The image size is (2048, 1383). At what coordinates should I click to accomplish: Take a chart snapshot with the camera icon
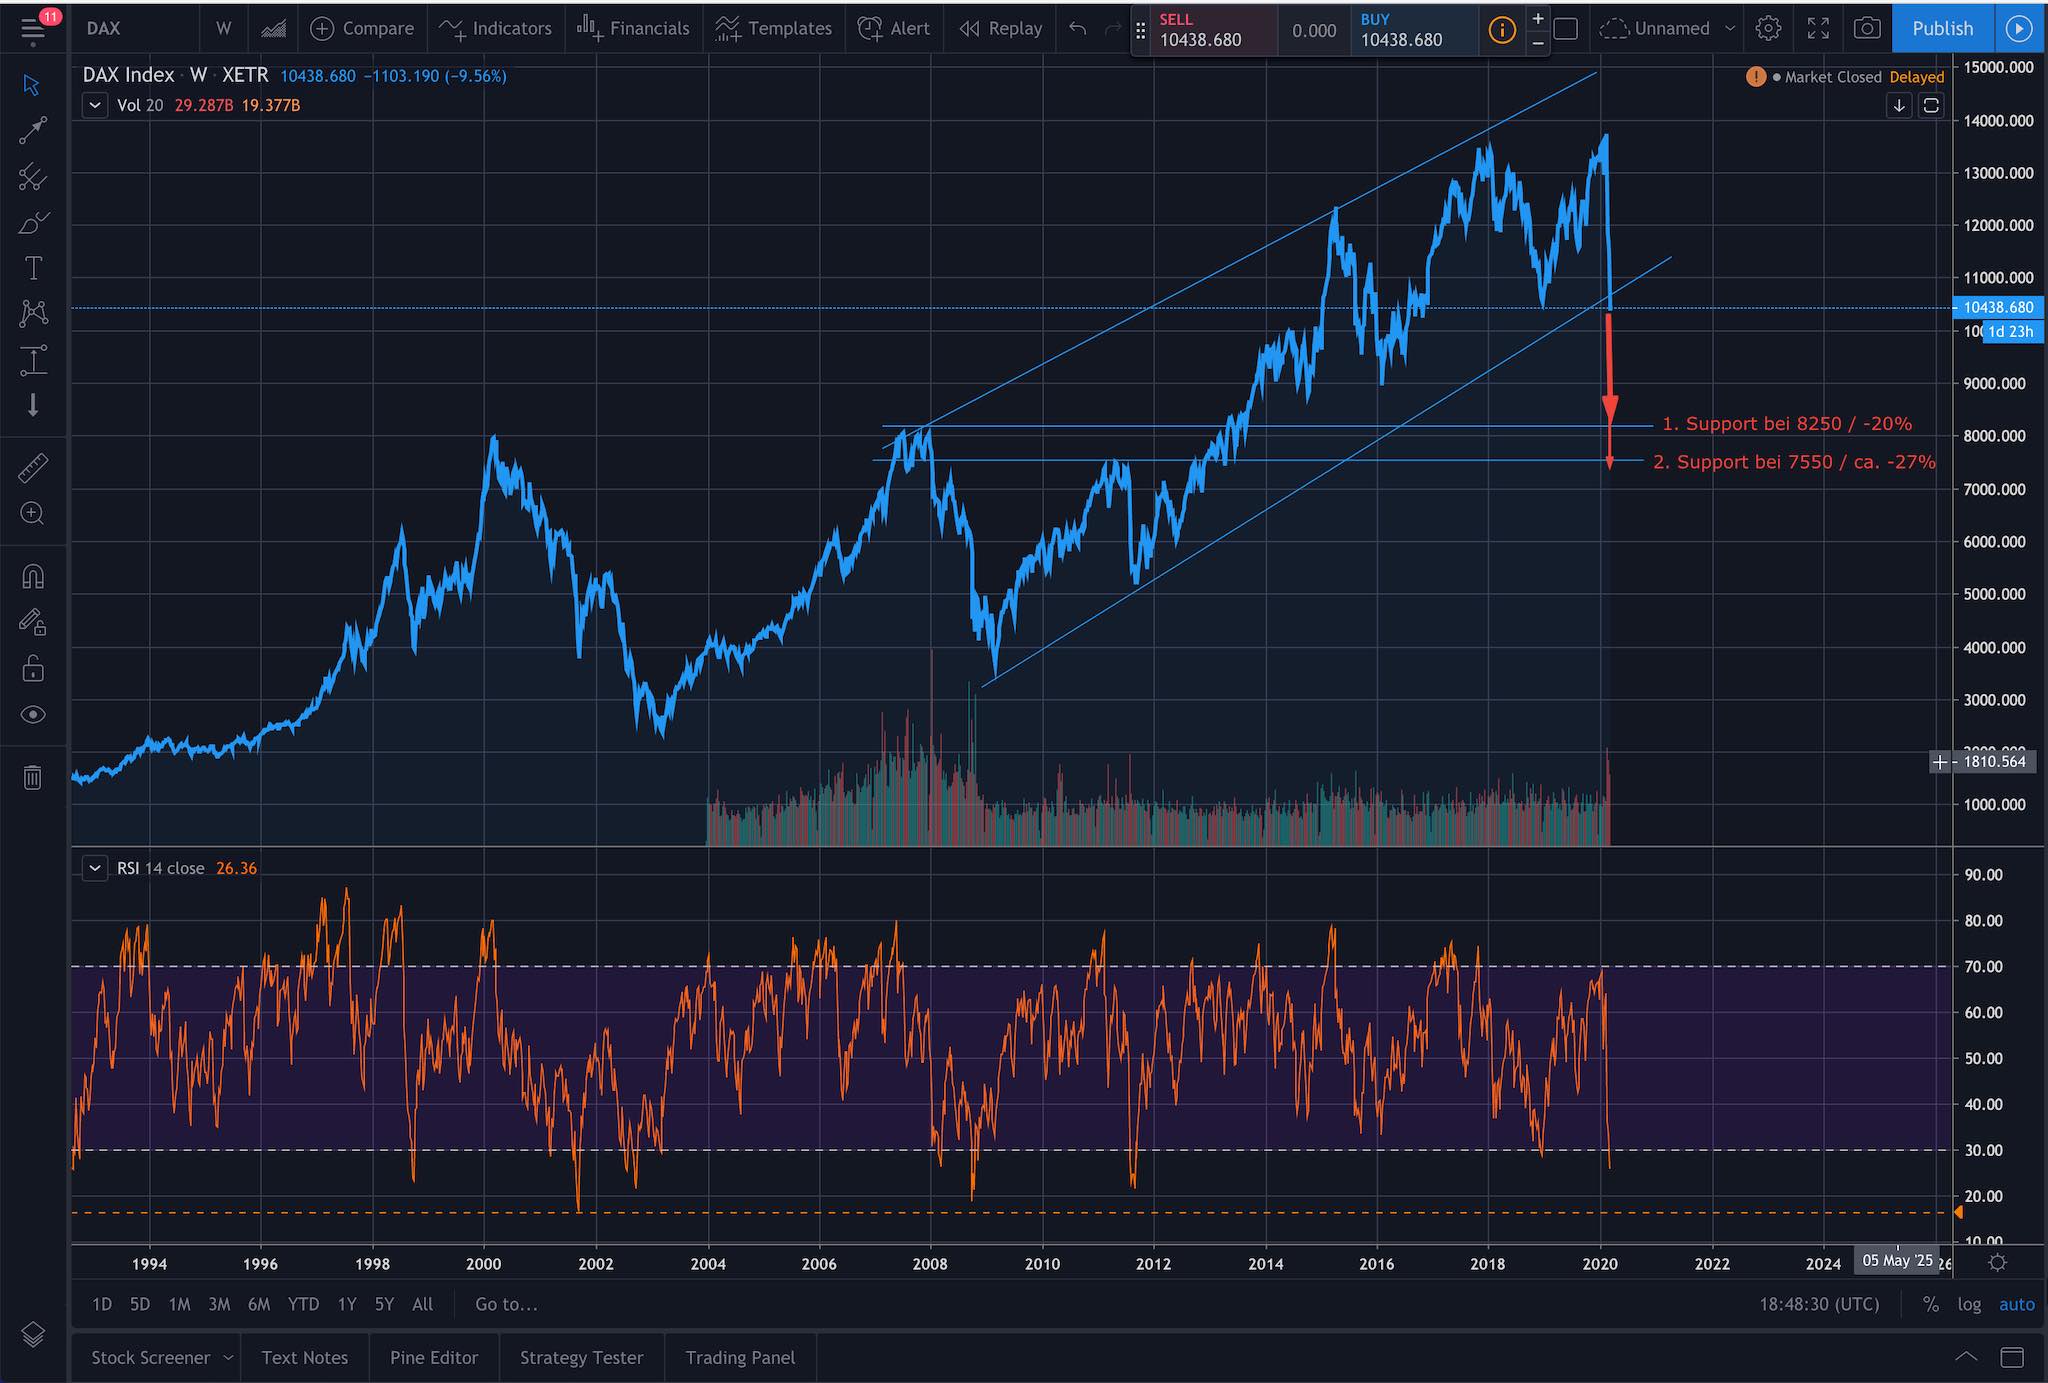(x=1868, y=28)
